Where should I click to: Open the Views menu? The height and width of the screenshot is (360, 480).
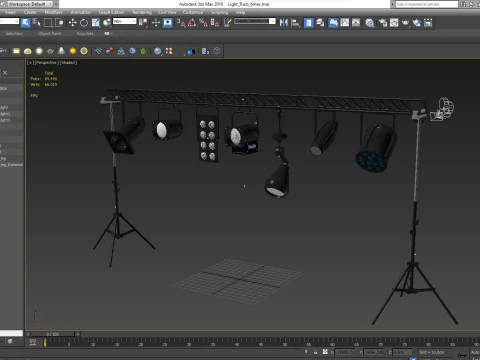pyautogui.click(x=10, y=12)
